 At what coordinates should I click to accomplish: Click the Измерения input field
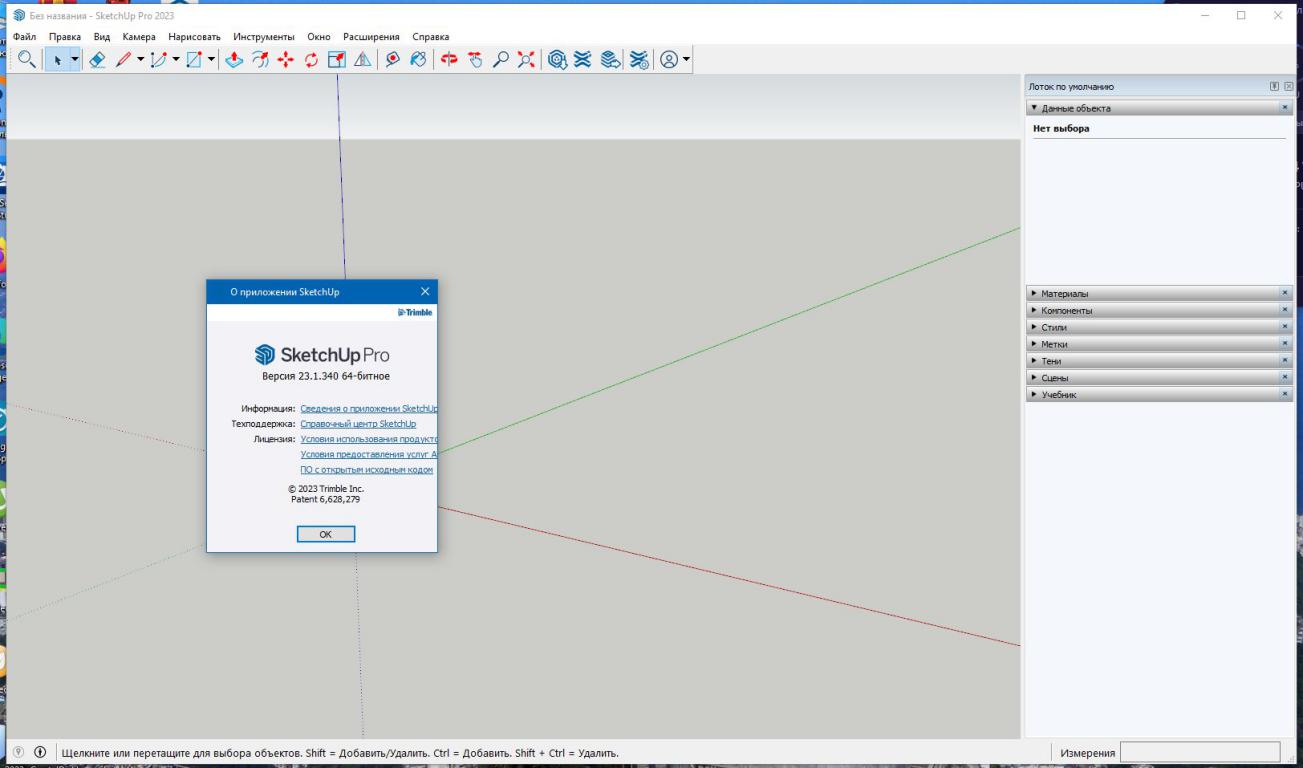tap(1199, 752)
